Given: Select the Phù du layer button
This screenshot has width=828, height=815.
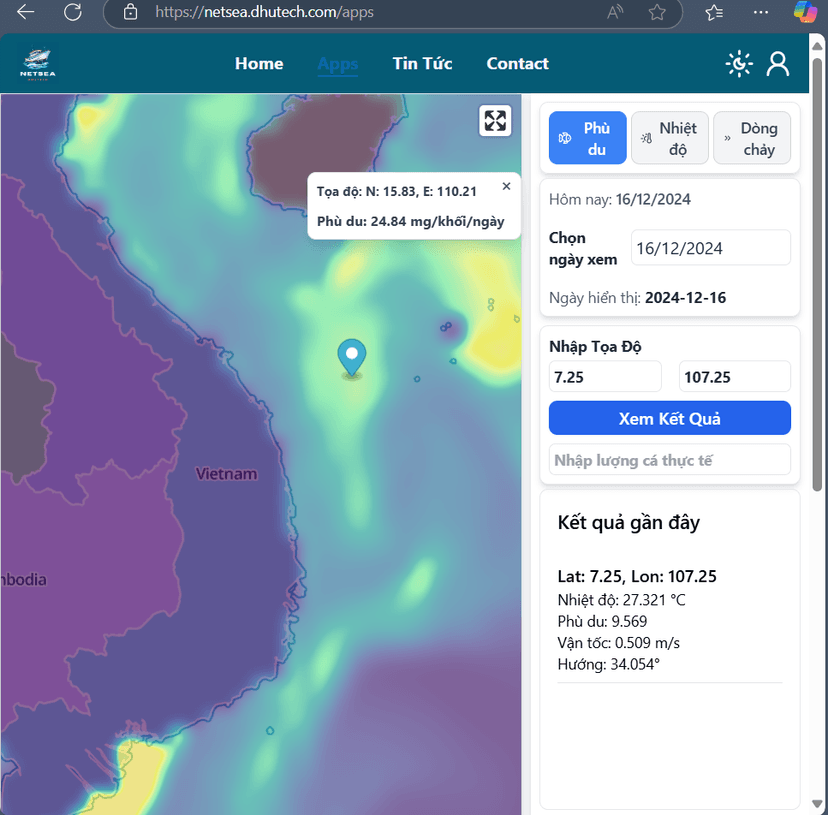Looking at the screenshot, I should tap(587, 138).
